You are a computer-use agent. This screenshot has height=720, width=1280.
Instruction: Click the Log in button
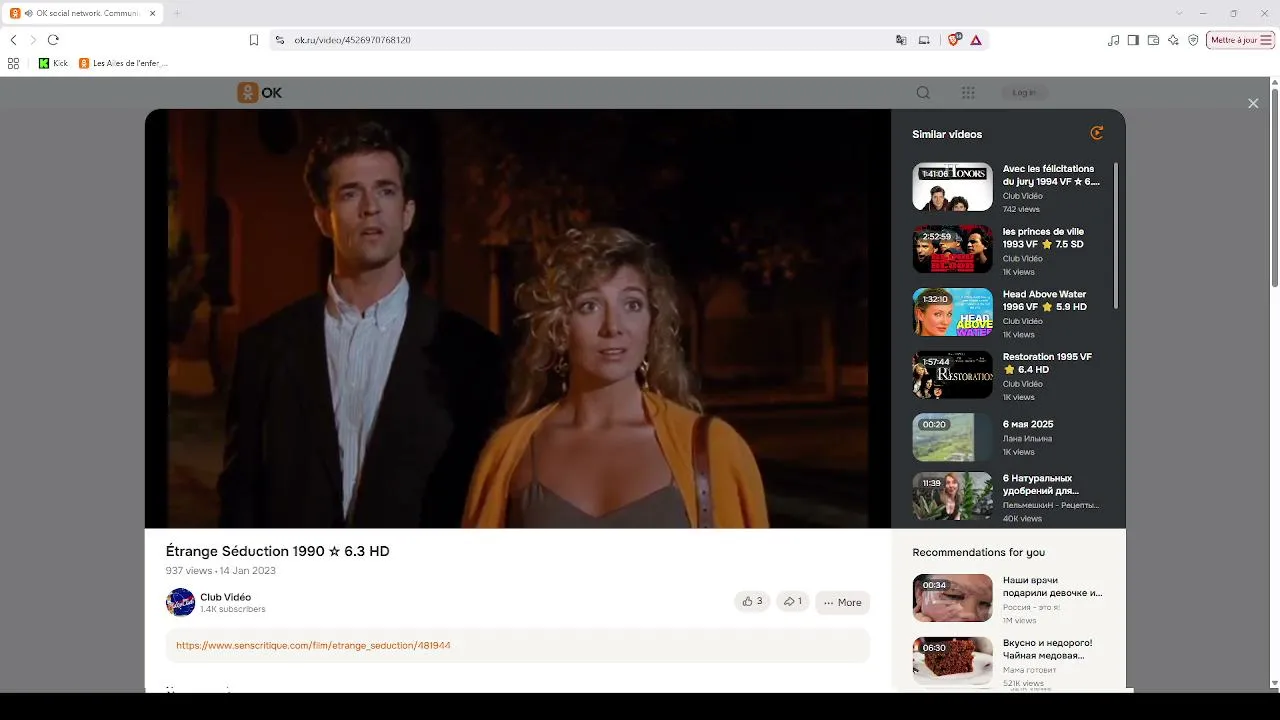pyautogui.click(x=1024, y=93)
